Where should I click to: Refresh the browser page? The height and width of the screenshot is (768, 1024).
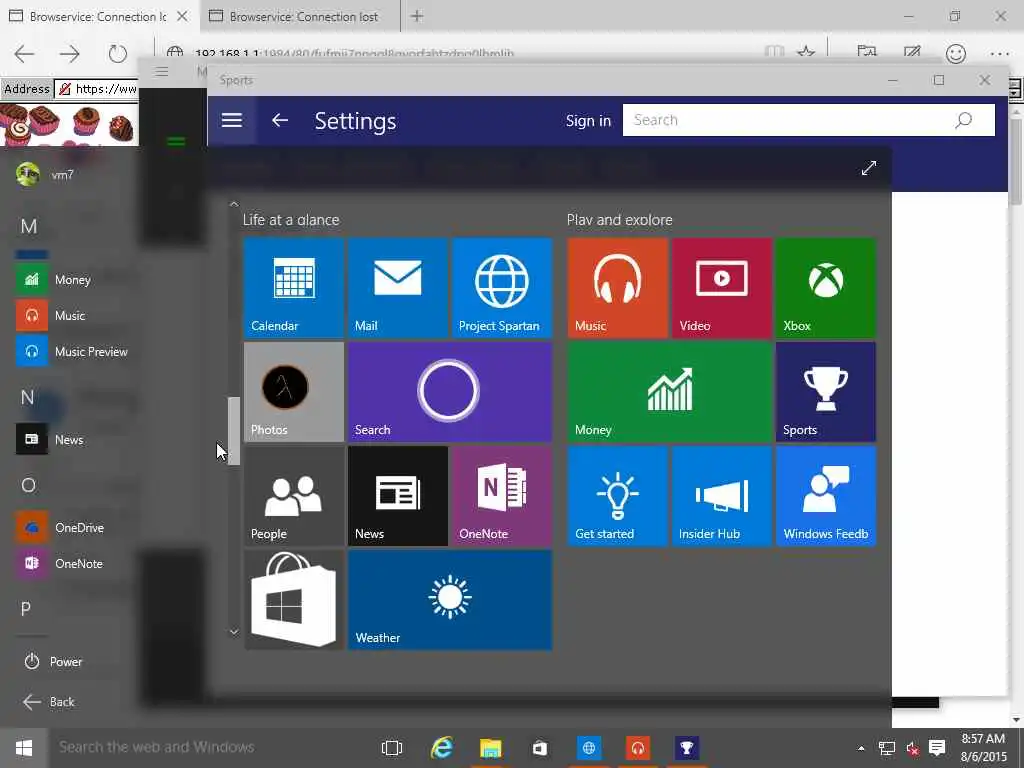coord(118,54)
